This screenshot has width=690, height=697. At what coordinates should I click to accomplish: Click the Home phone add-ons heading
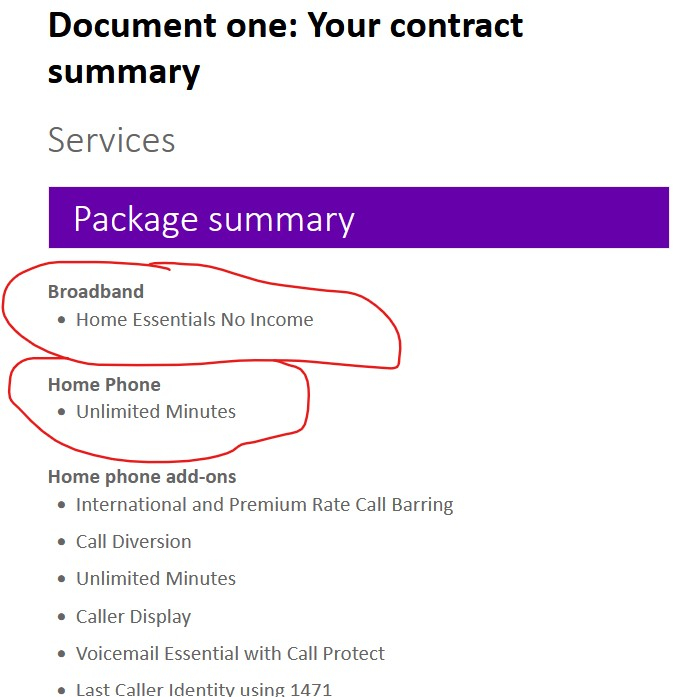tap(142, 477)
